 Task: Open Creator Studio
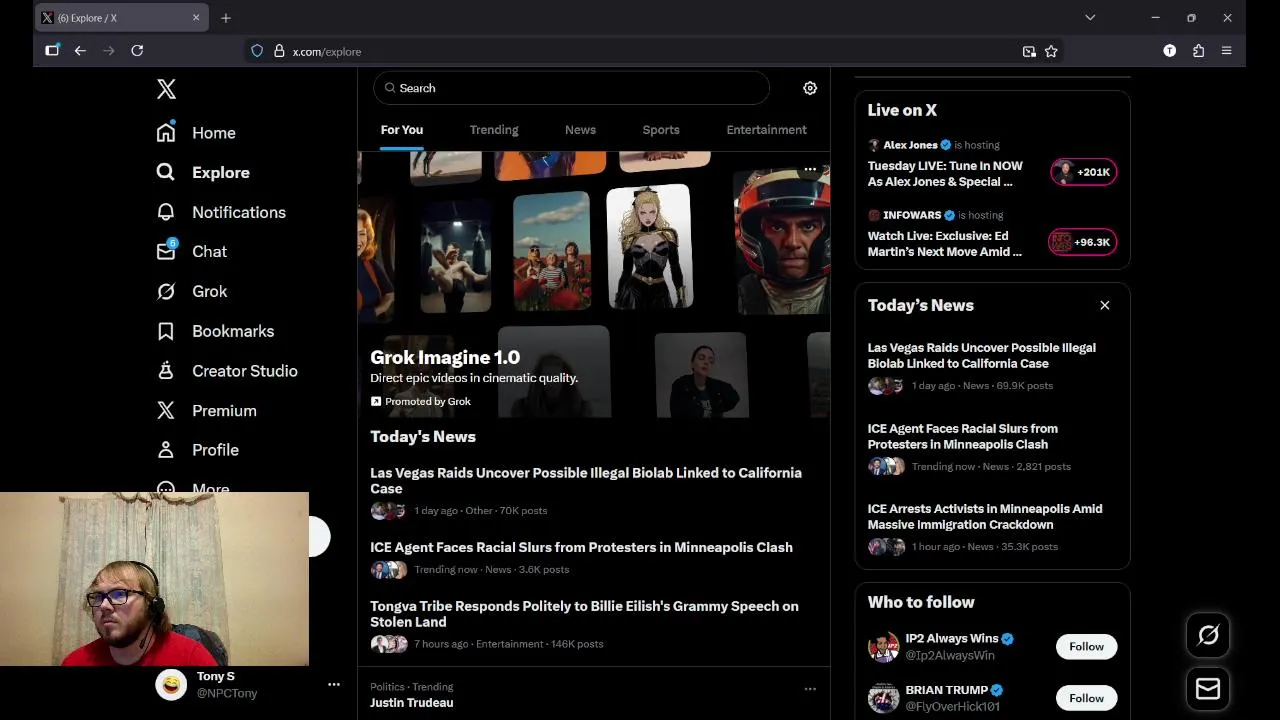(227, 371)
